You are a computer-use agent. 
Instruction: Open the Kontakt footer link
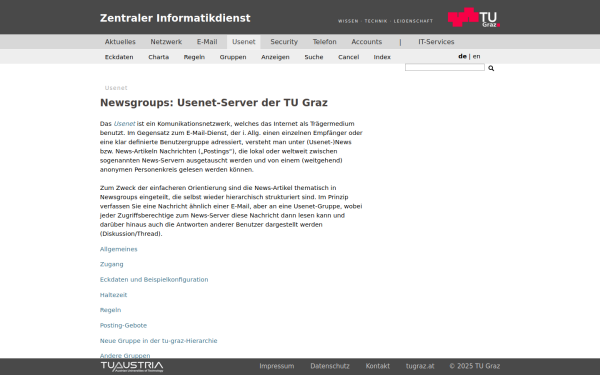(x=377, y=366)
